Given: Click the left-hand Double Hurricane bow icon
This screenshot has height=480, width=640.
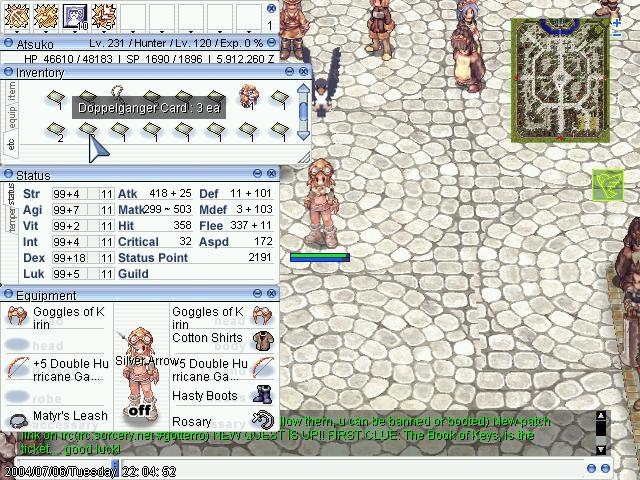Looking at the screenshot, I should 18,367.
